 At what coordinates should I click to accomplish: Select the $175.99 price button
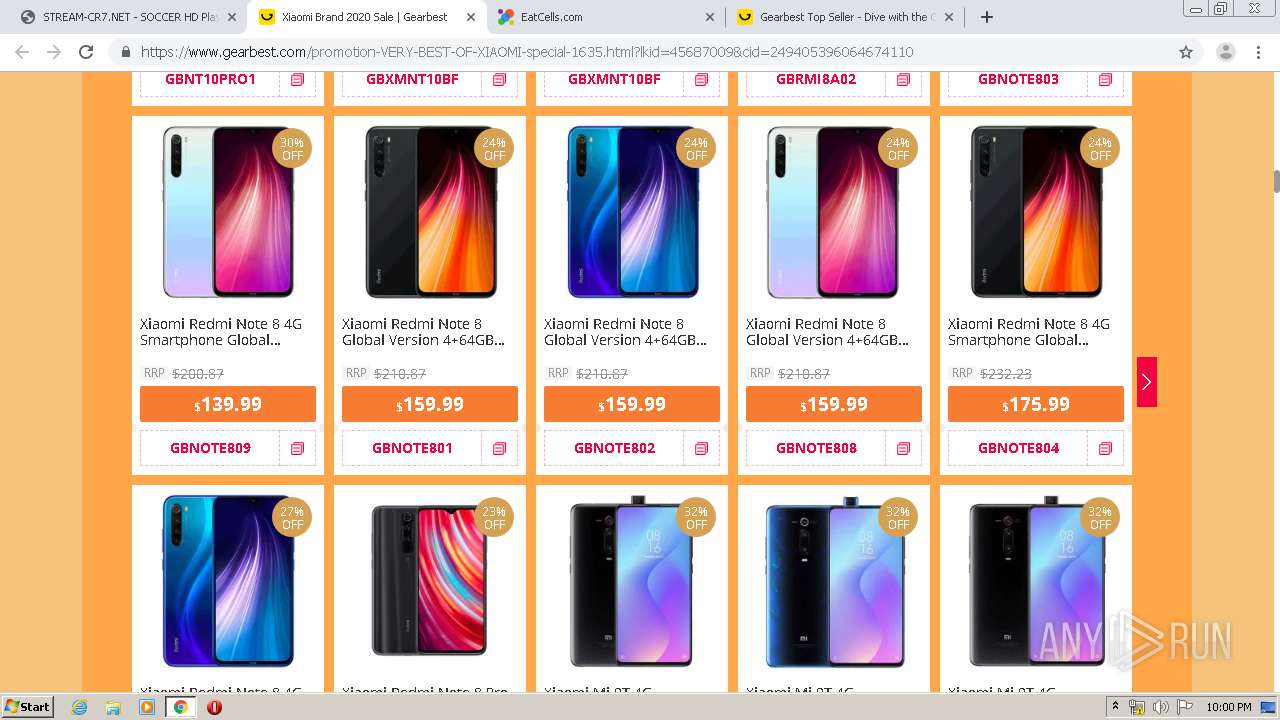click(x=1036, y=404)
